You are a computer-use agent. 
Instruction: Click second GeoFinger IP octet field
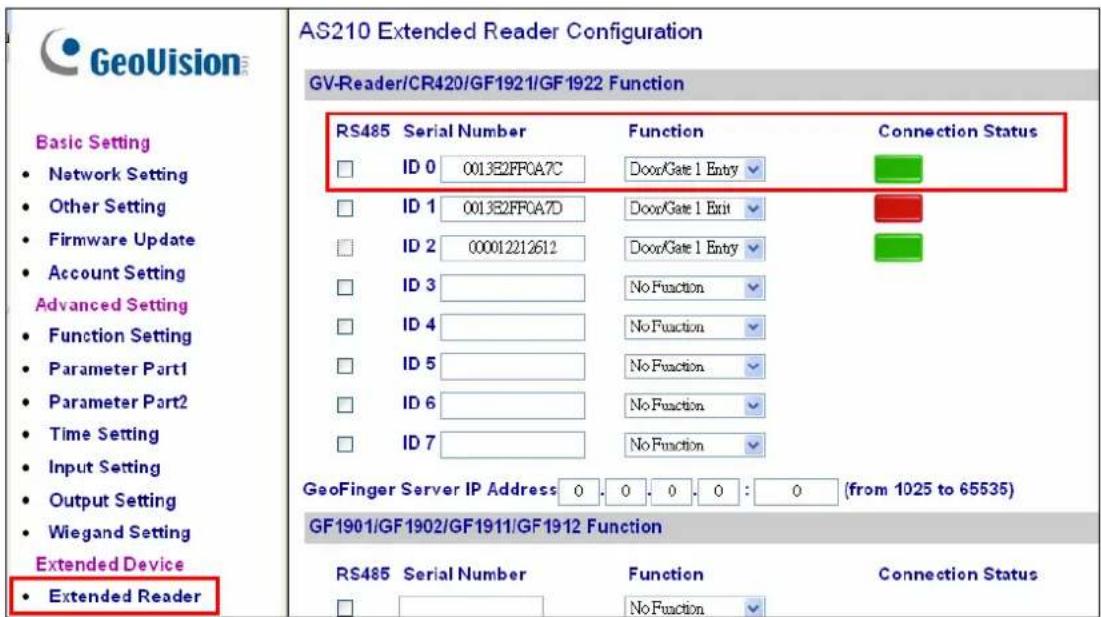pyautogui.click(x=625, y=491)
